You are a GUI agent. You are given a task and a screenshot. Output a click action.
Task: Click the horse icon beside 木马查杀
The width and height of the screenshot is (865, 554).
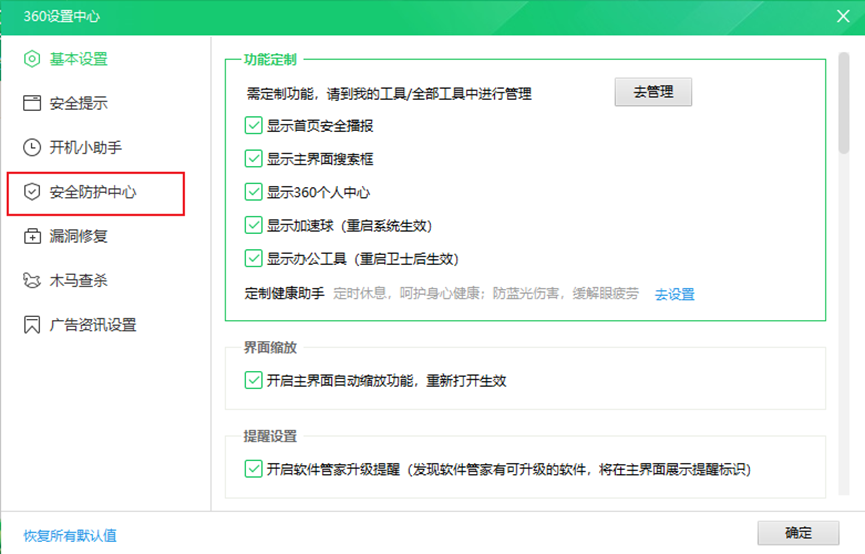(32, 281)
